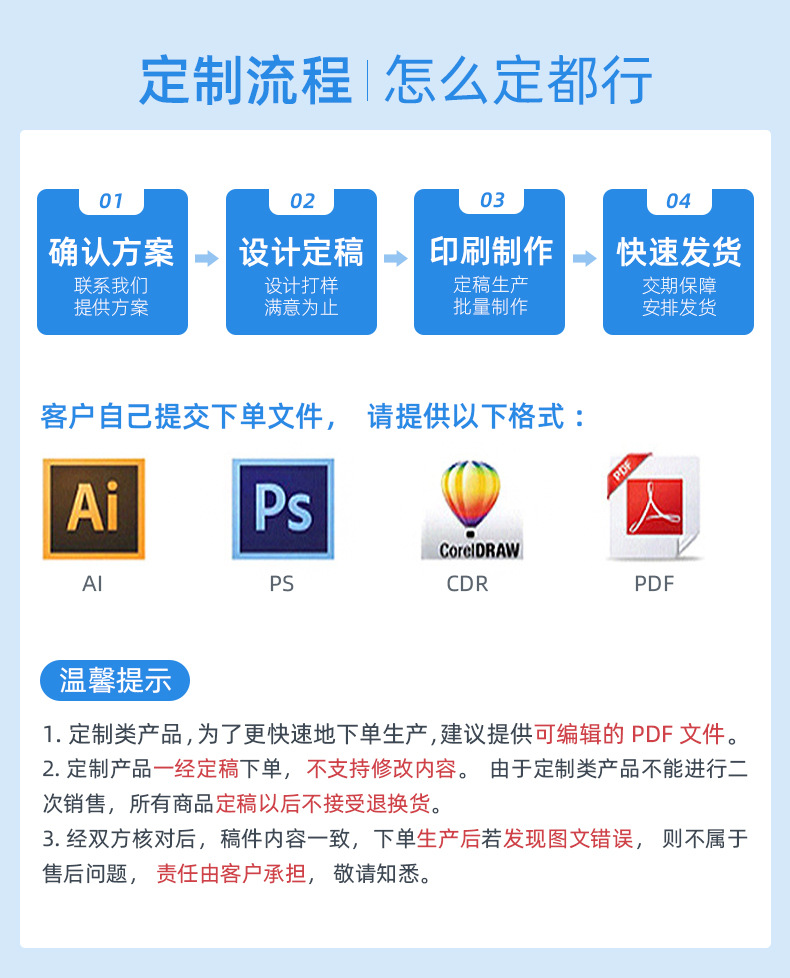Select the 设计定稿 step card
Screen dimensions: 790x978
301,262
